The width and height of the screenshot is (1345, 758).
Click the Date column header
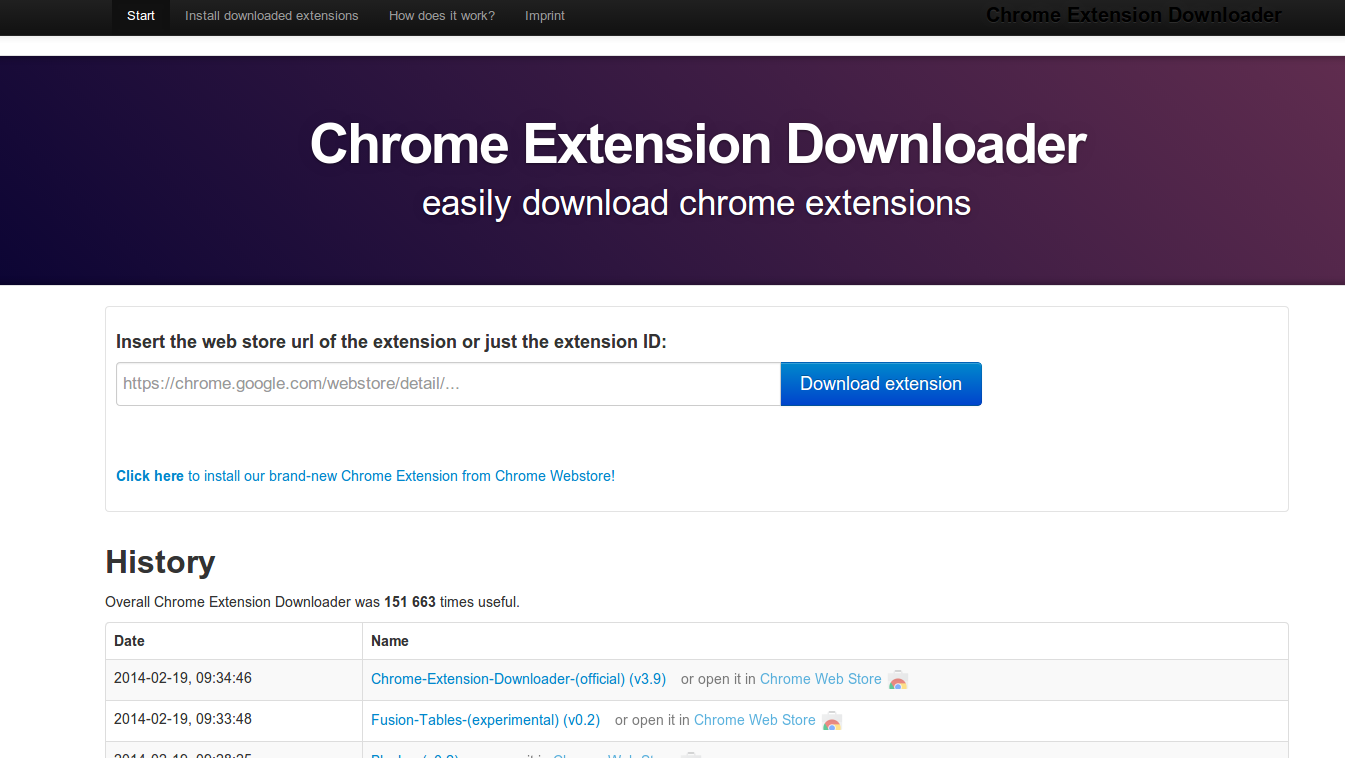coord(129,641)
